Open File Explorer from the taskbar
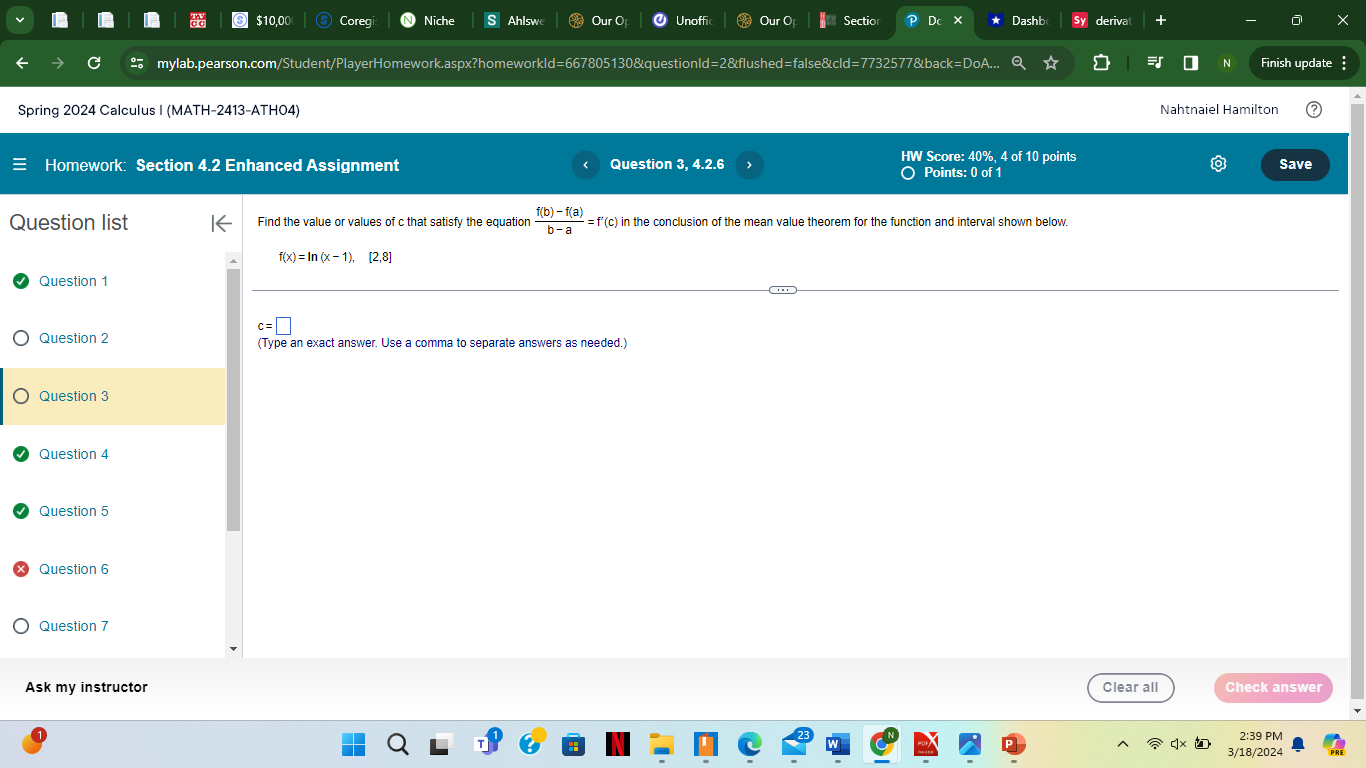This screenshot has width=1366, height=768. [661, 744]
